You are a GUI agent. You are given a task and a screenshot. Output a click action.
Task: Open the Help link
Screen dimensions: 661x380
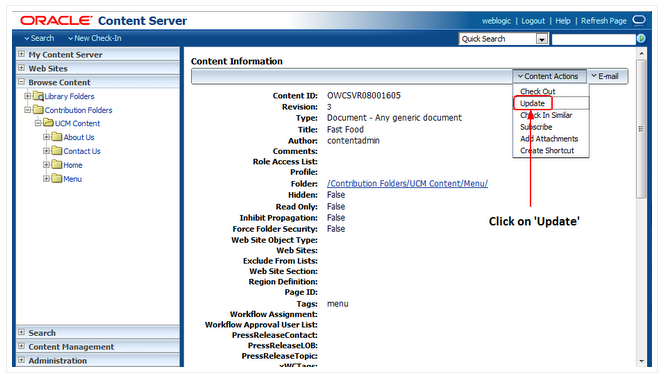563,21
